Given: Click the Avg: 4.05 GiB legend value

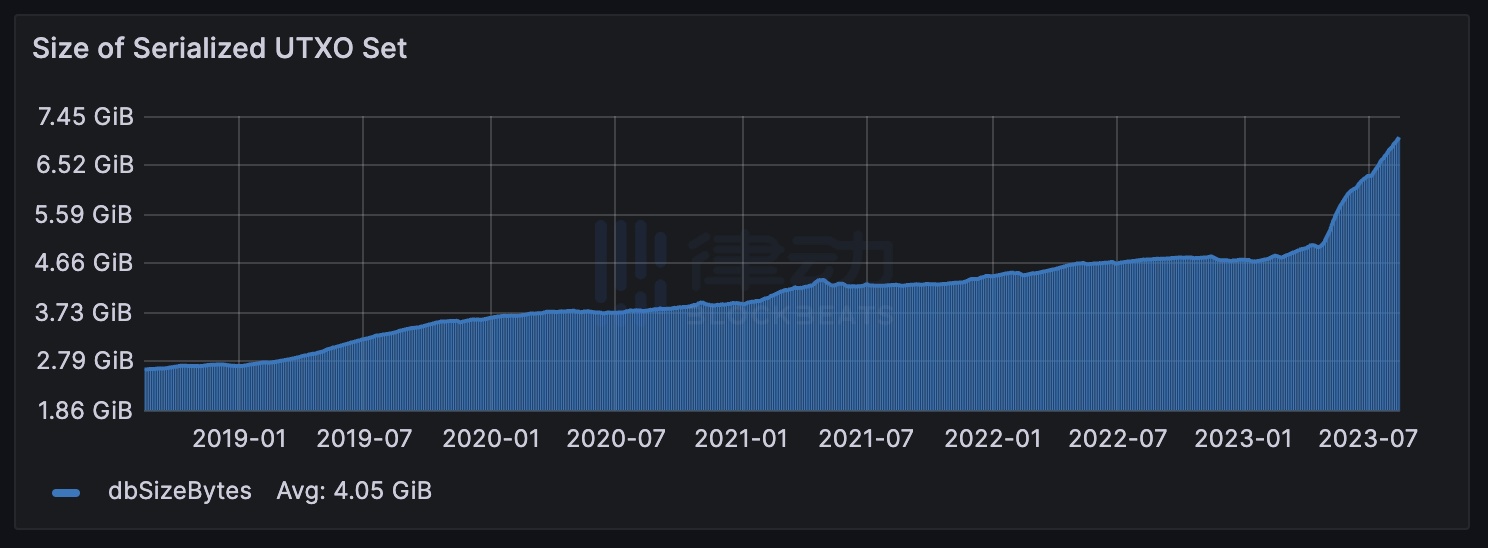Looking at the screenshot, I should pos(354,491).
